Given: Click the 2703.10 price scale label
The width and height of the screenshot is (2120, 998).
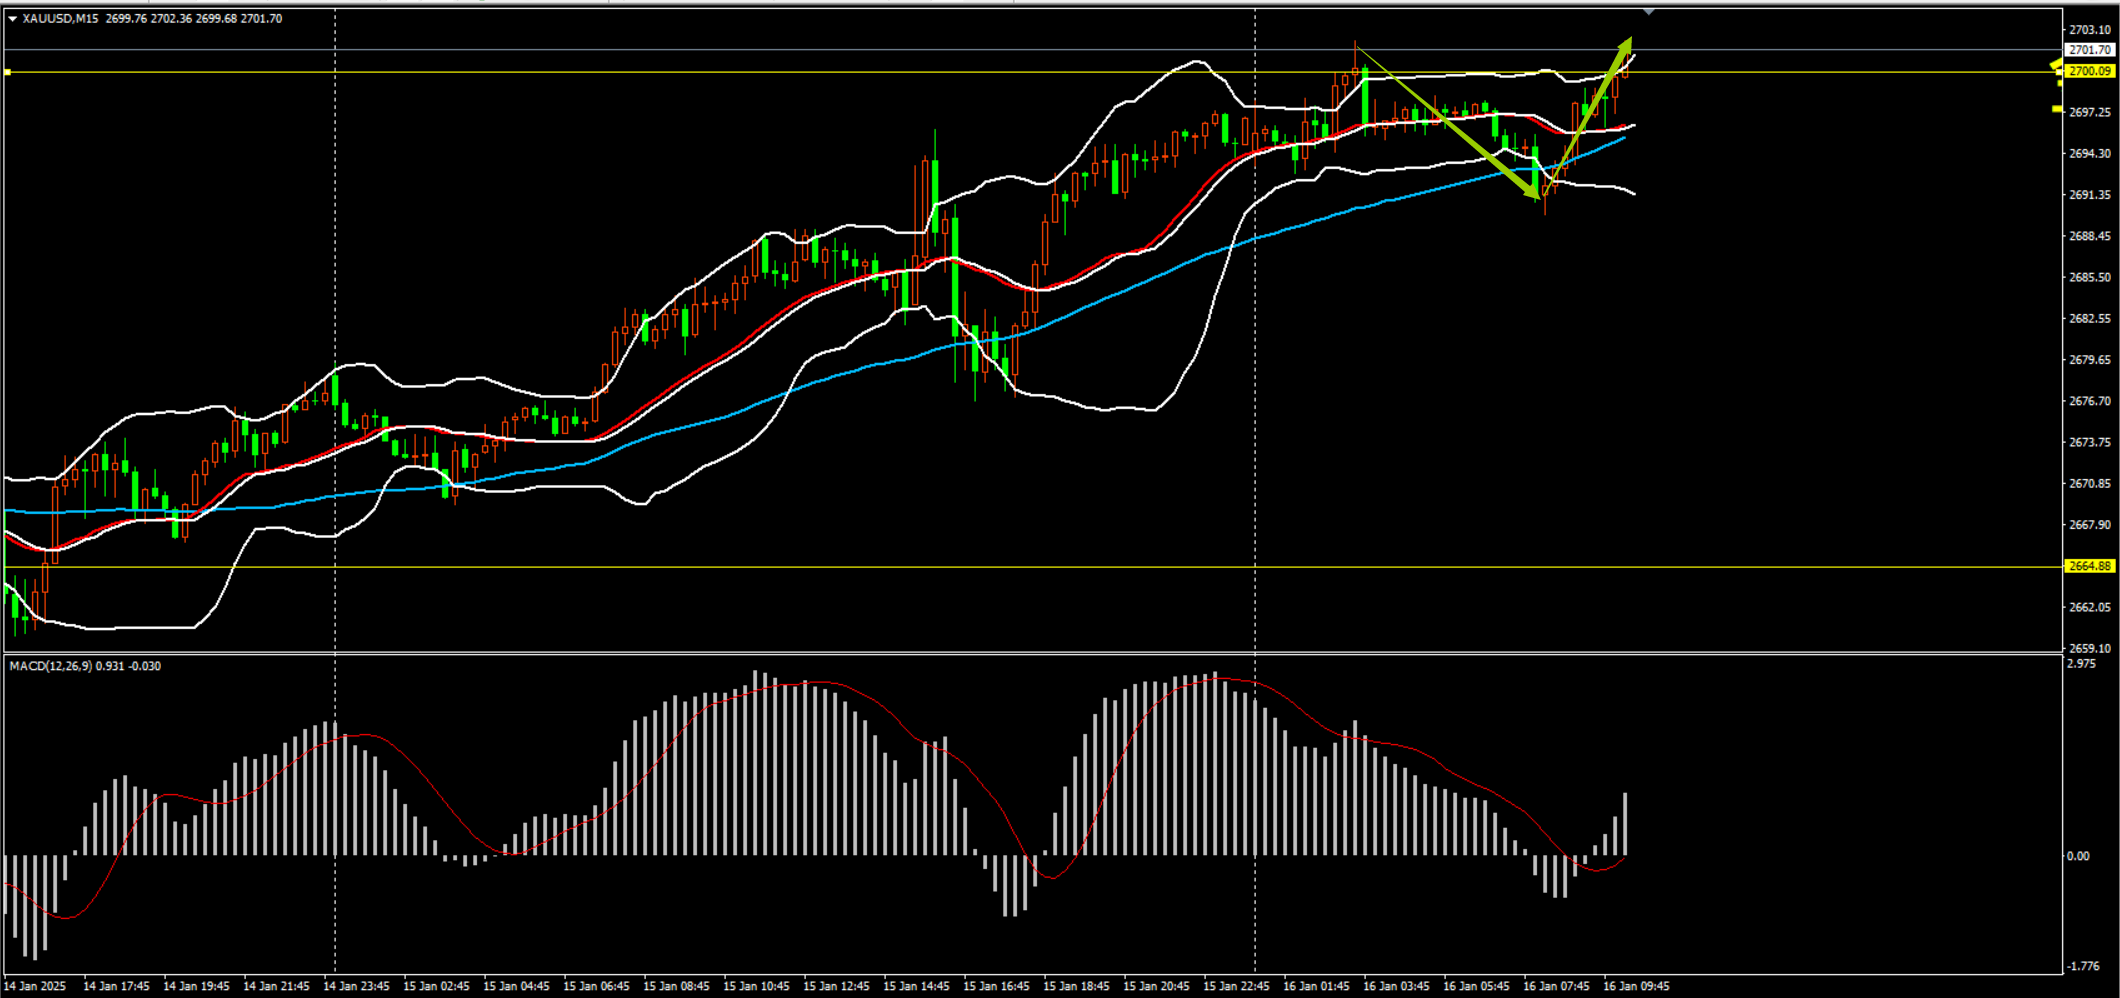Looking at the screenshot, I should tap(2090, 30).
